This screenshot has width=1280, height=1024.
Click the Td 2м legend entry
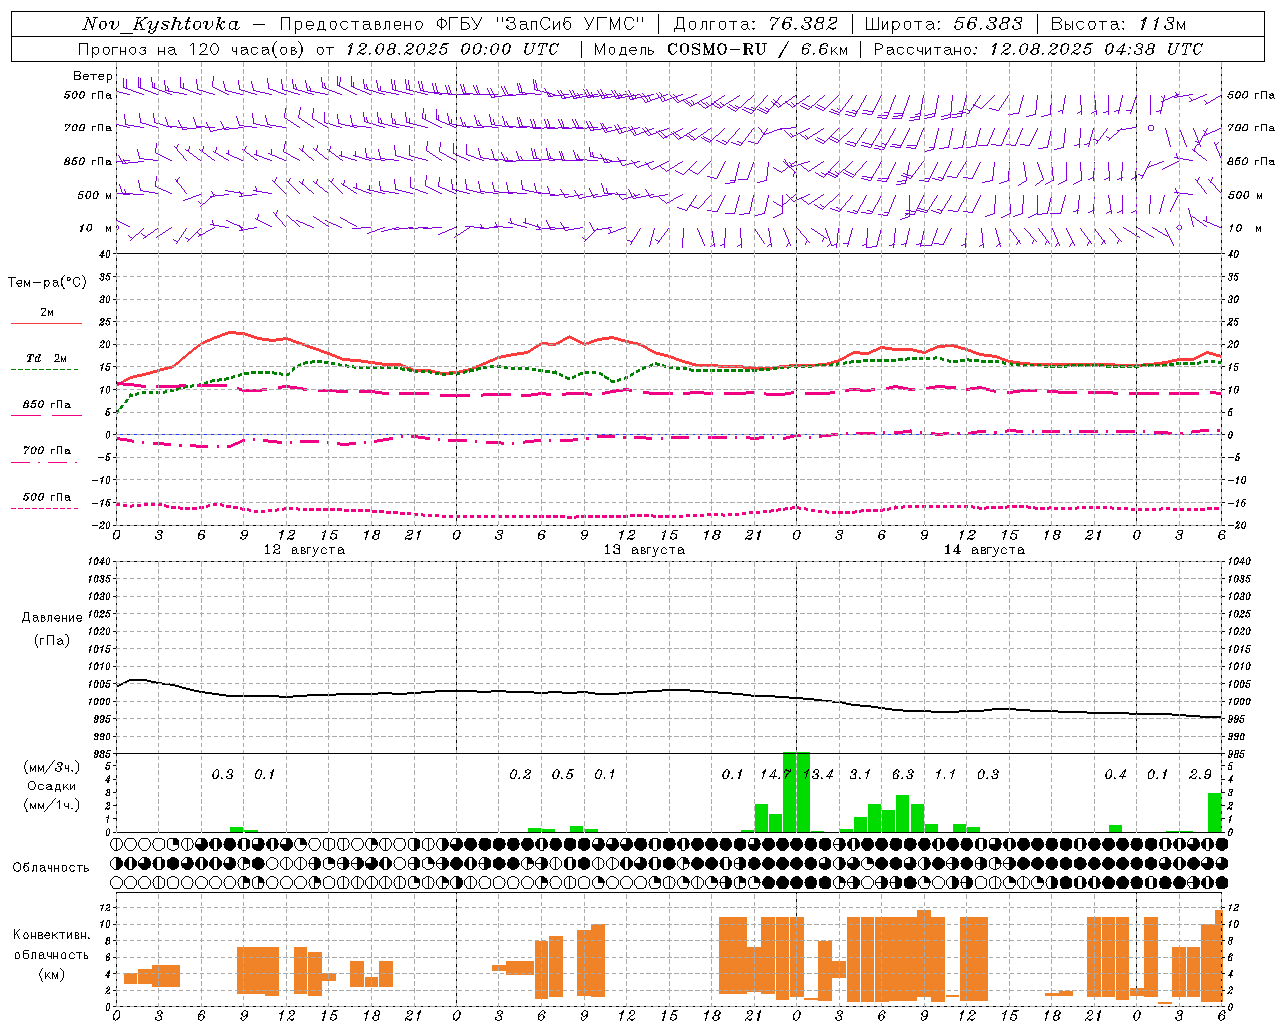click(x=46, y=358)
